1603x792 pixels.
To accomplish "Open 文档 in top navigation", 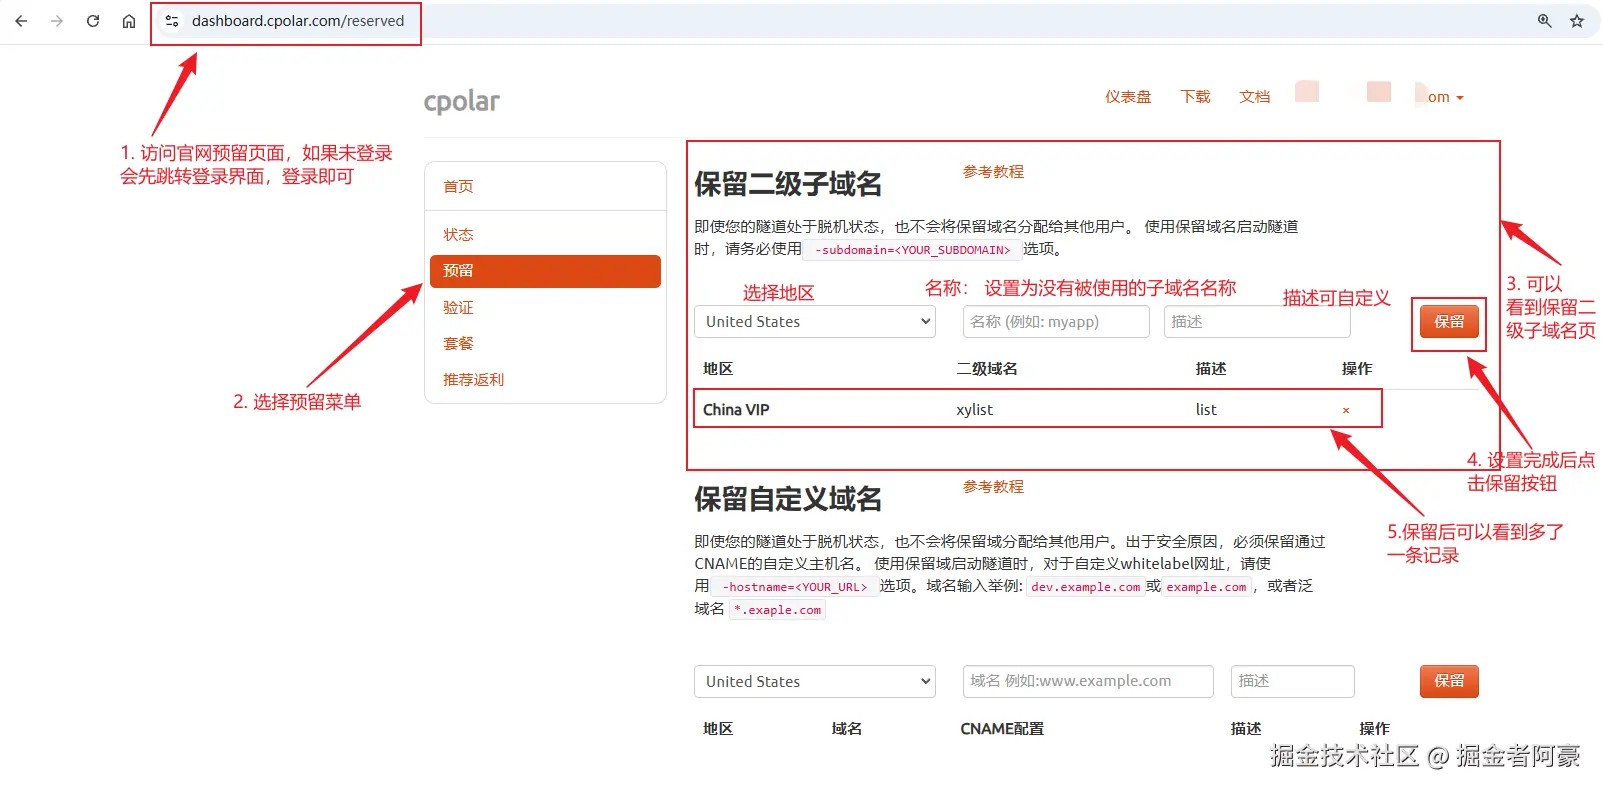I will coord(1254,97).
